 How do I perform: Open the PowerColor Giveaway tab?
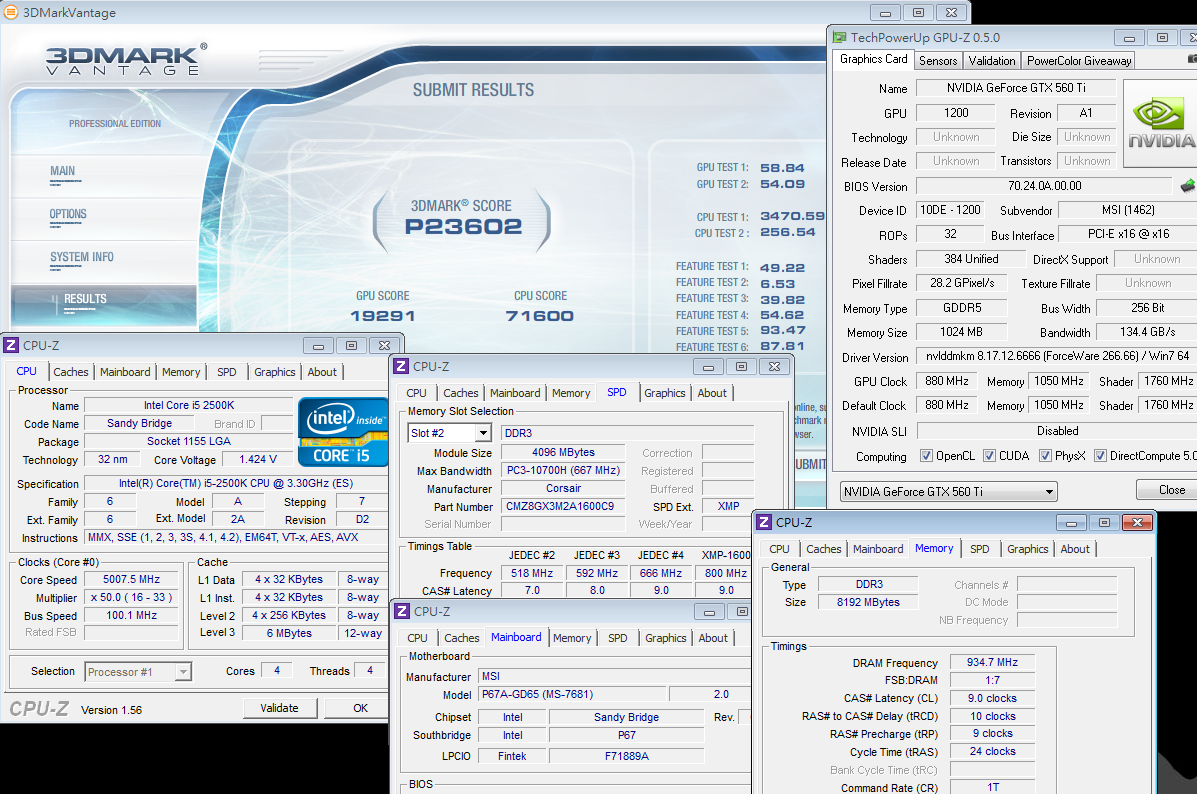[x=1079, y=60]
